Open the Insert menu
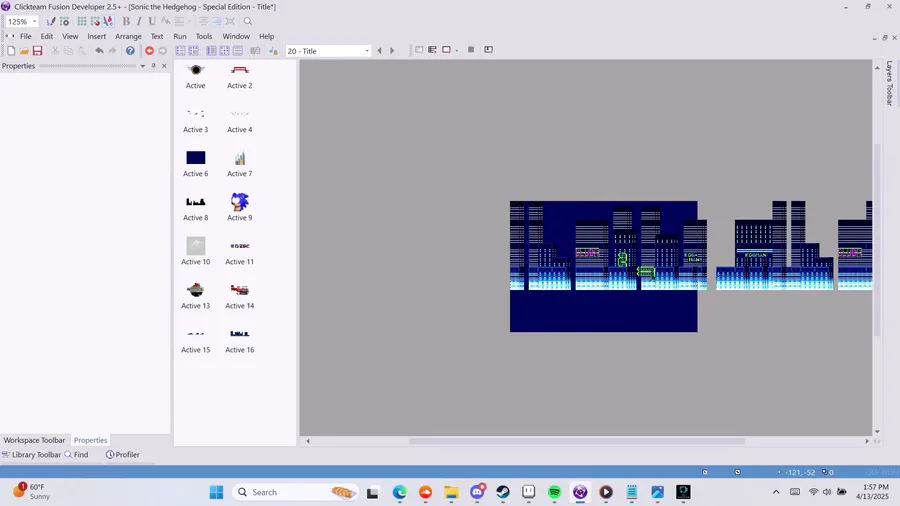900x506 pixels. [96, 36]
